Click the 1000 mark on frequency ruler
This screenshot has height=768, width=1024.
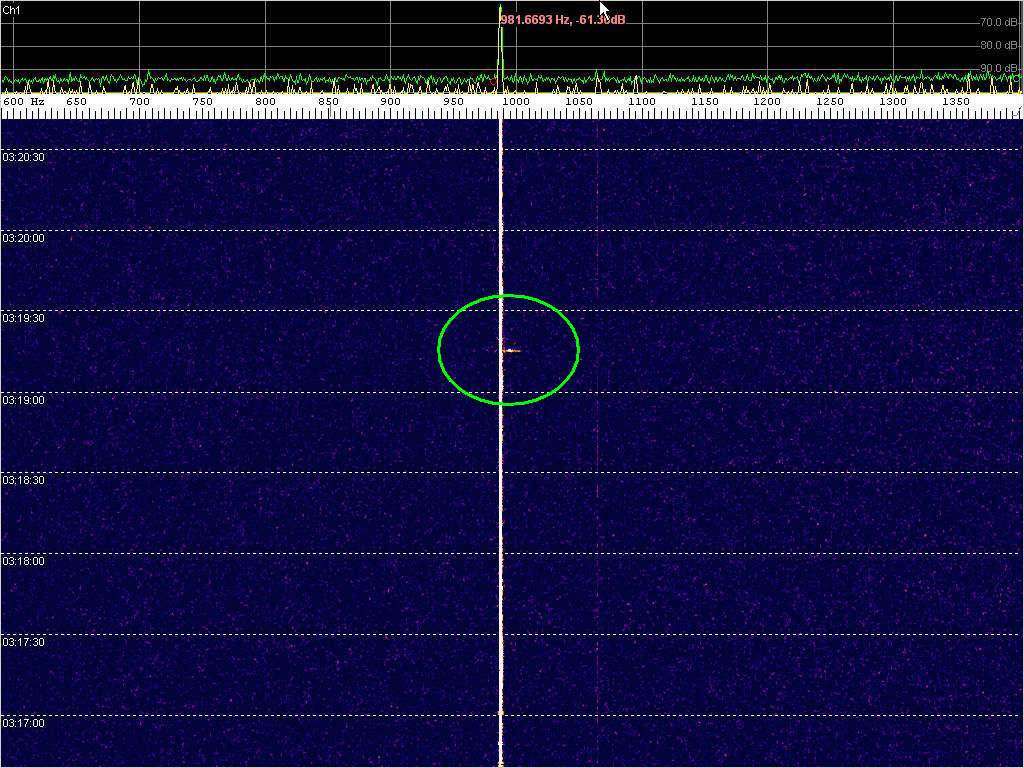coord(516,102)
